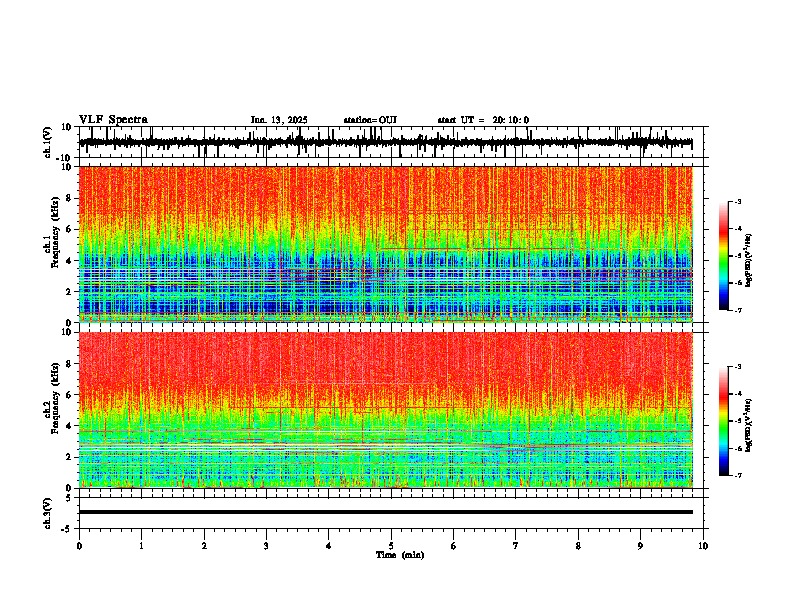The width and height of the screenshot is (792, 612).
Task: Click the 'start UT = 20:10:0' label
Action: click(483, 120)
